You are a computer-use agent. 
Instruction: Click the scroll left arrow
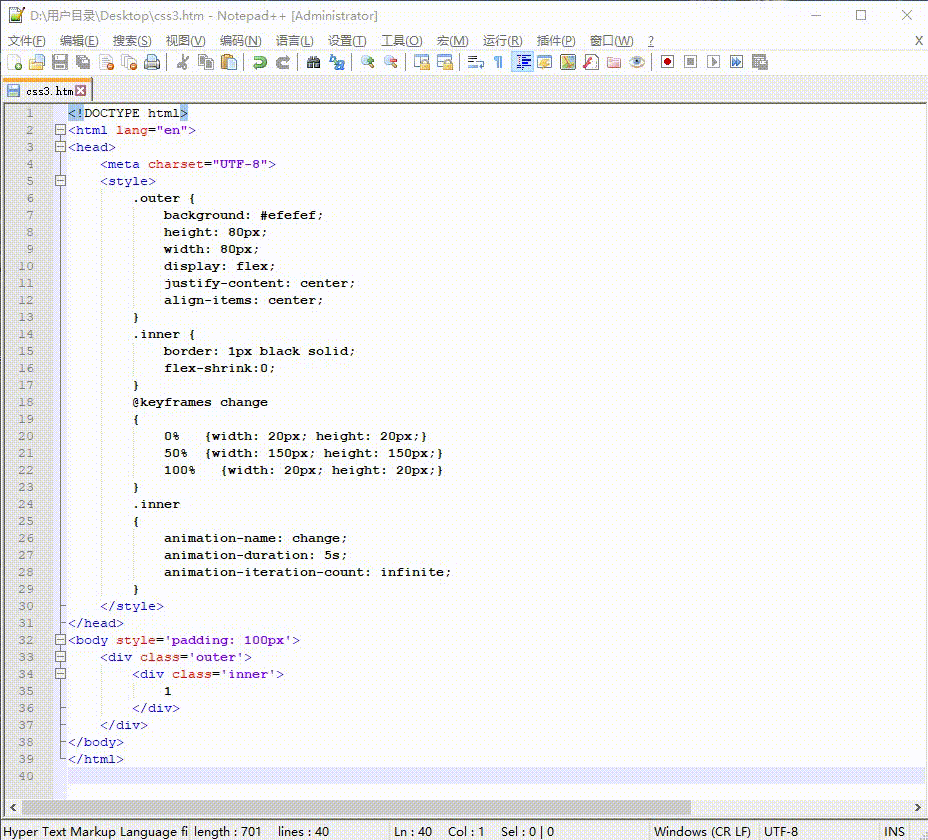(x=13, y=807)
